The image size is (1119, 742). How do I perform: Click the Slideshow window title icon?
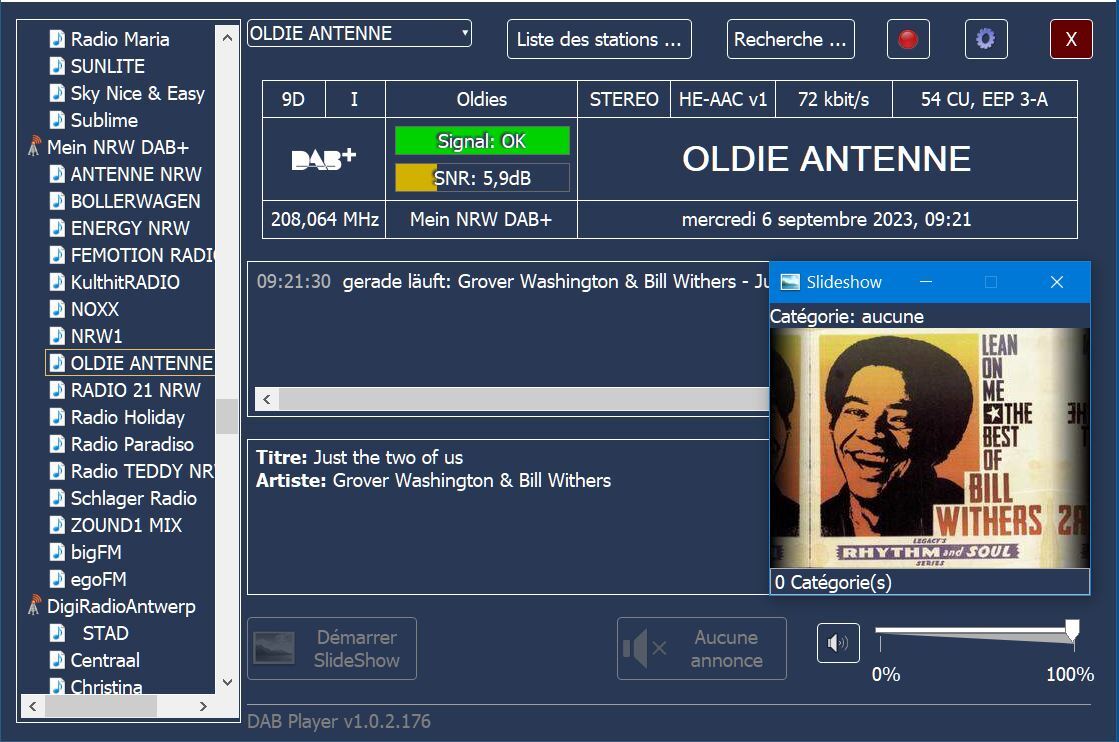790,282
